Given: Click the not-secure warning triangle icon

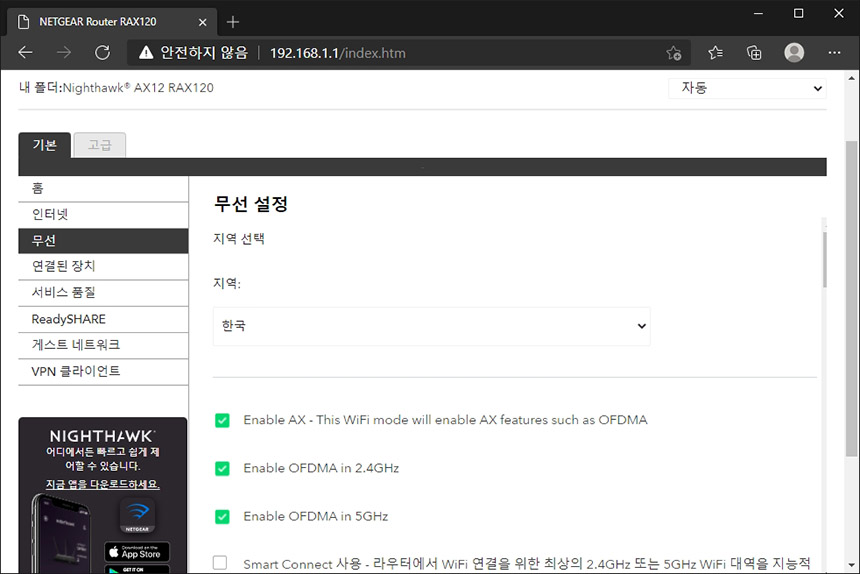Looking at the screenshot, I should point(146,53).
